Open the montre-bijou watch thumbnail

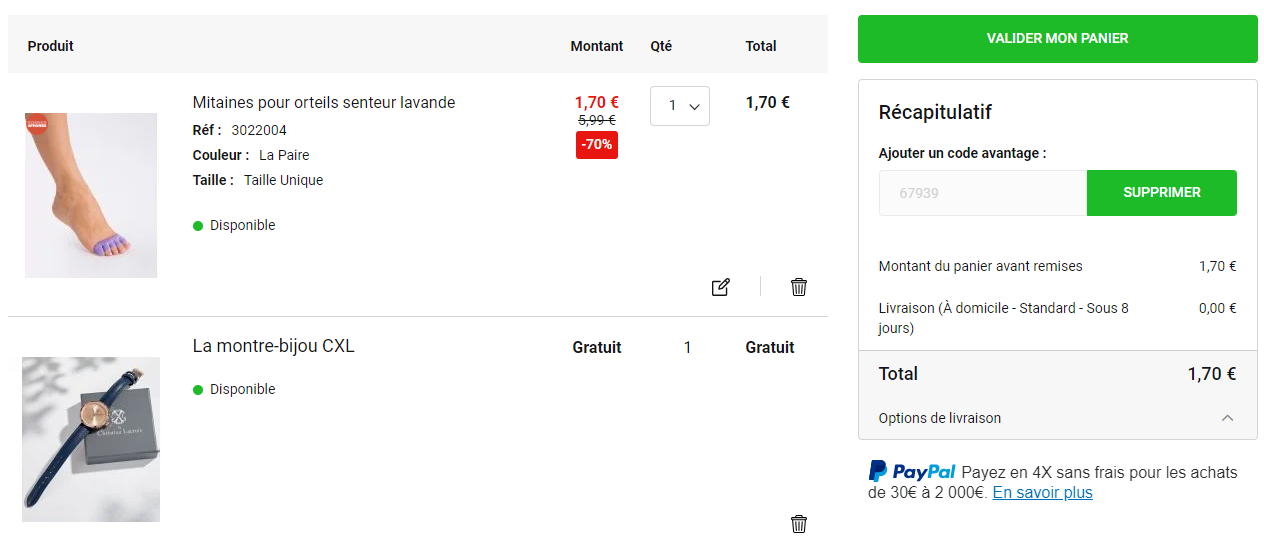(x=91, y=439)
